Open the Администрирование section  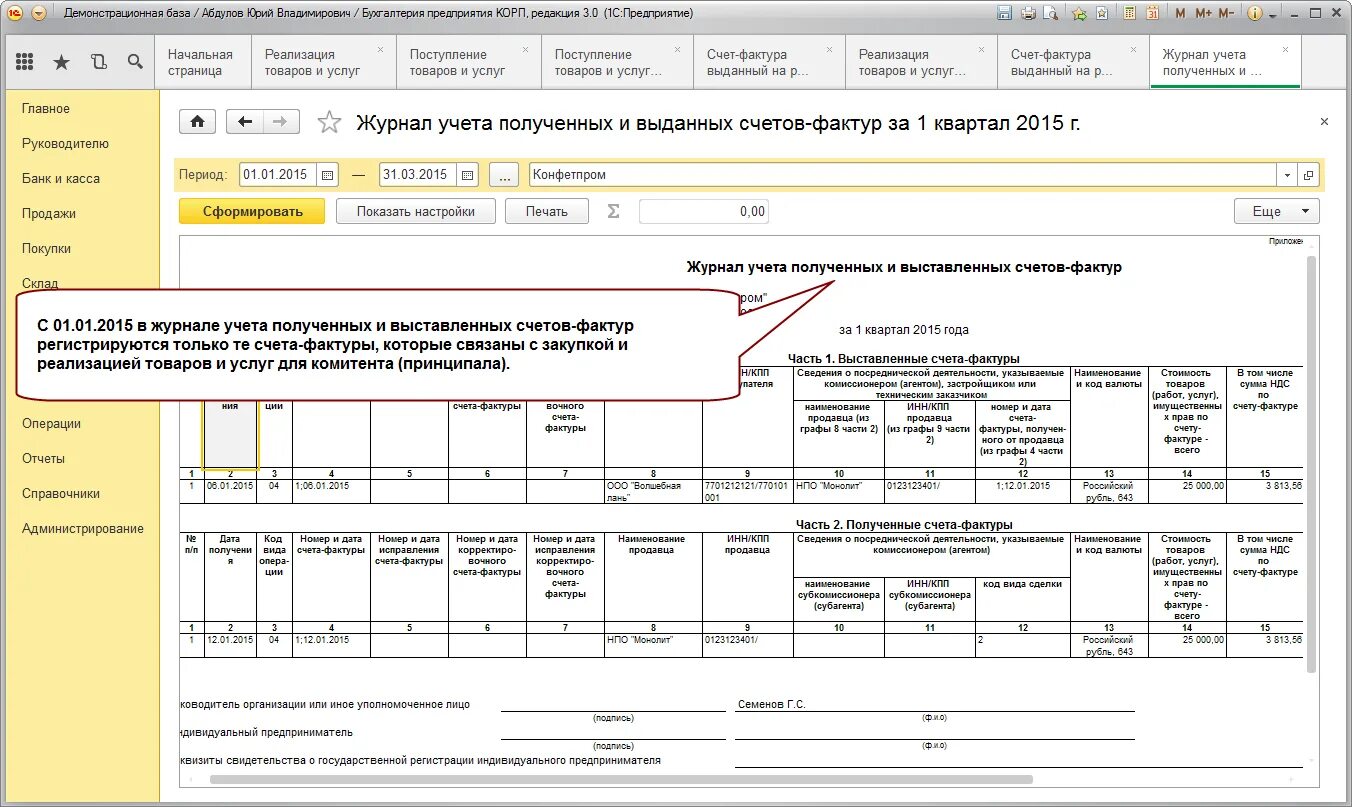[83, 528]
